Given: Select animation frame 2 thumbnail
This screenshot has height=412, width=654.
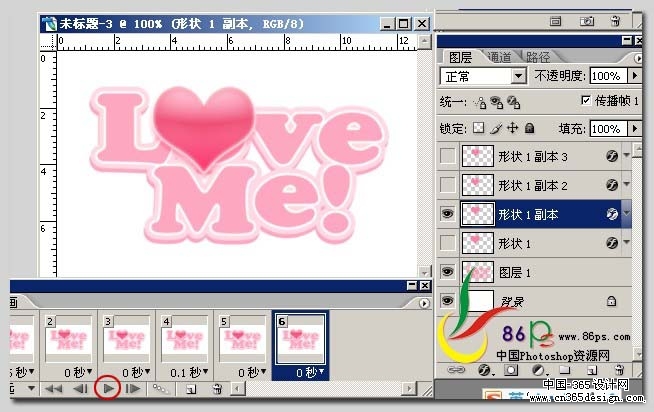Looking at the screenshot, I should click(x=68, y=339).
